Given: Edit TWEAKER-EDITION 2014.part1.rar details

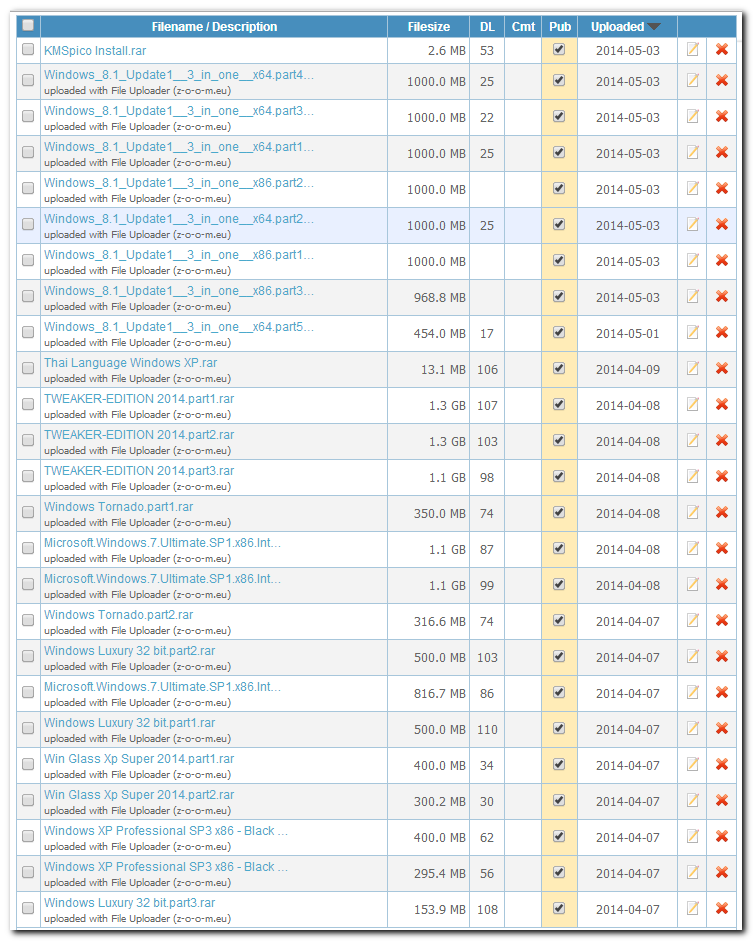Looking at the screenshot, I should coord(692,405).
